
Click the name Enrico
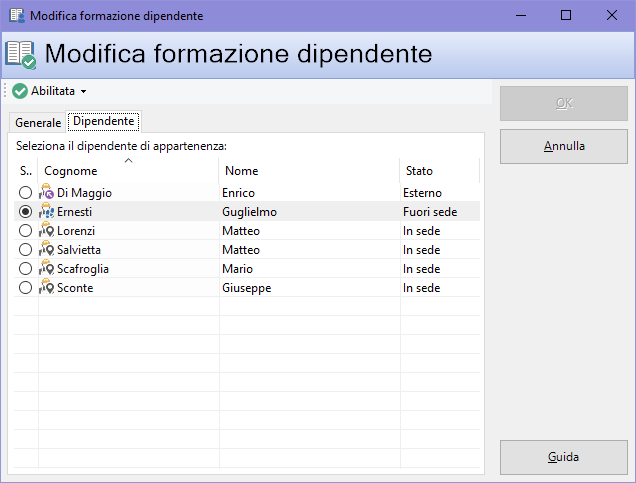coord(238,193)
